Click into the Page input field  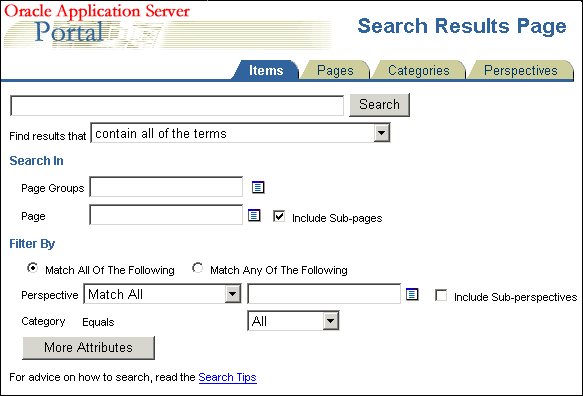coord(166,215)
